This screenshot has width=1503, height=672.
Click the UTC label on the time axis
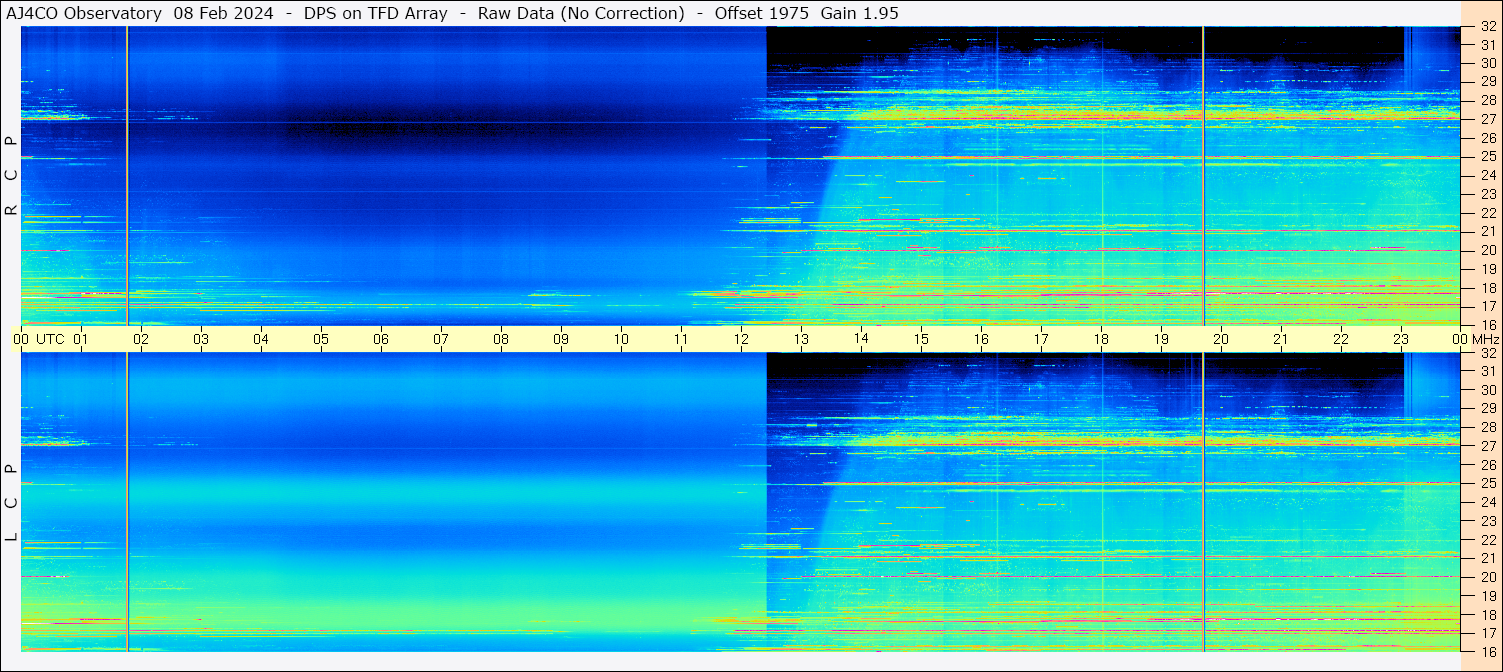[x=50, y=339]
